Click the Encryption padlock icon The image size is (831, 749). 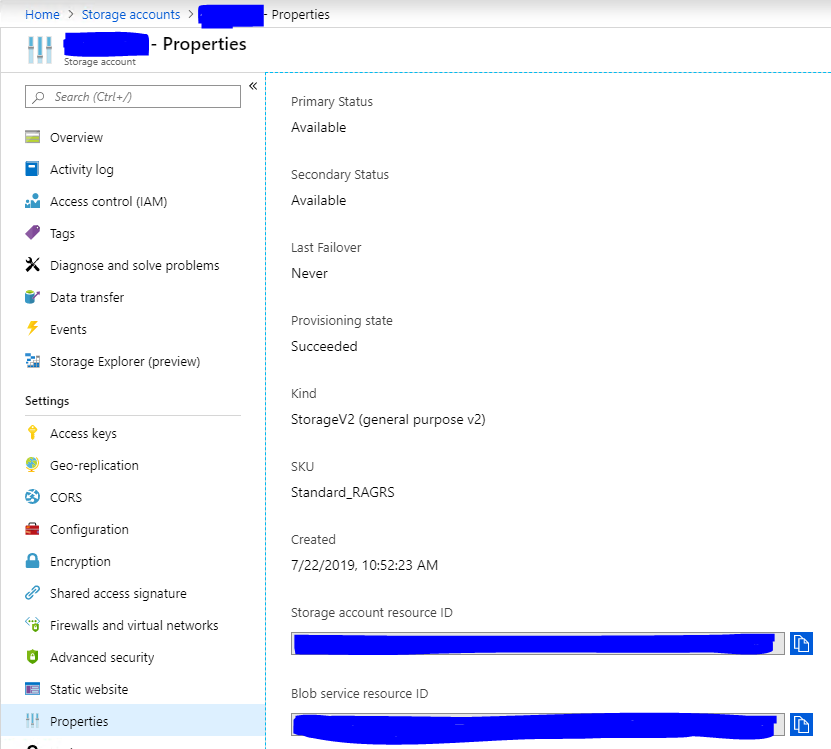(x=32, y=561)
